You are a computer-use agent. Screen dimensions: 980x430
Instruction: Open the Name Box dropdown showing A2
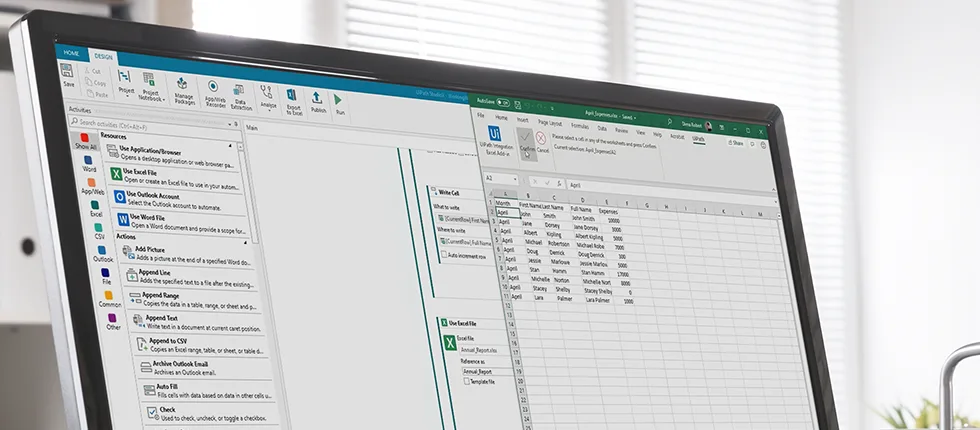(x=515, y=179)
